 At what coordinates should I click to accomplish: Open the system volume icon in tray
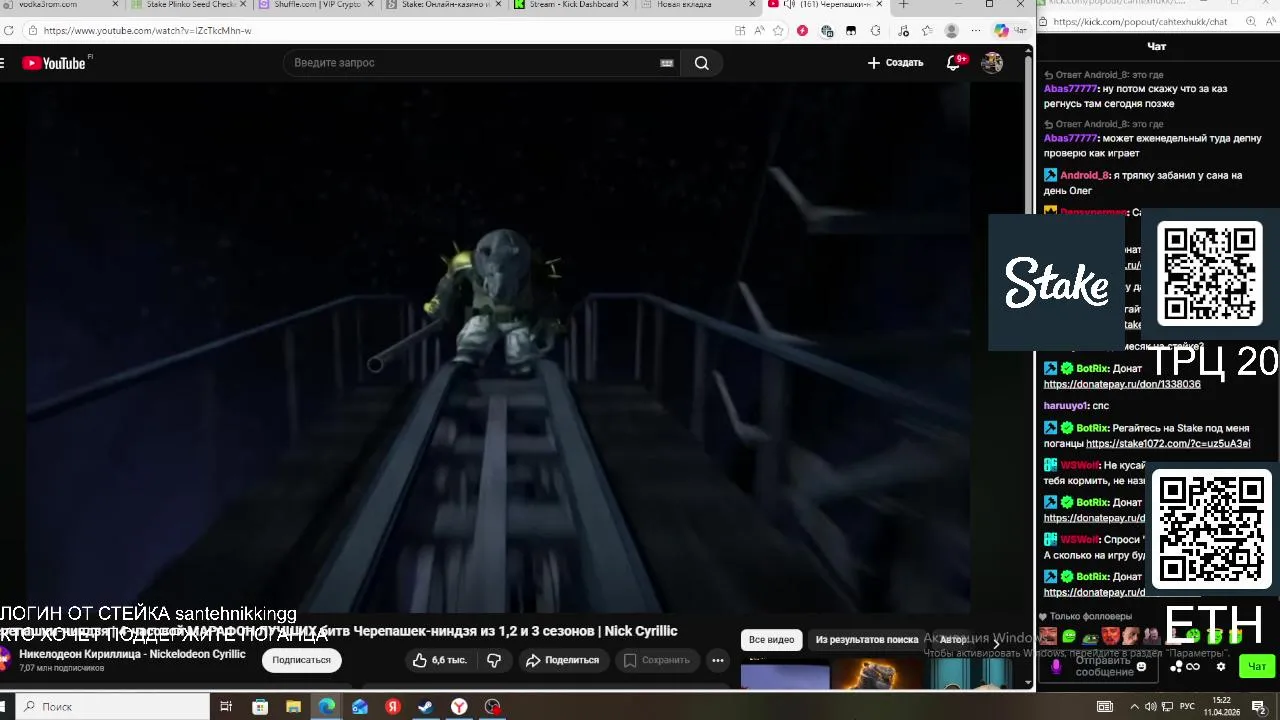pos(1151,706)
